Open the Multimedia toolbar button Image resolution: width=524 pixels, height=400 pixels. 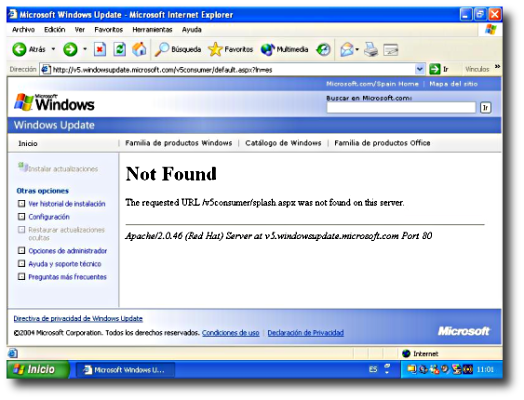pos(285,49)
